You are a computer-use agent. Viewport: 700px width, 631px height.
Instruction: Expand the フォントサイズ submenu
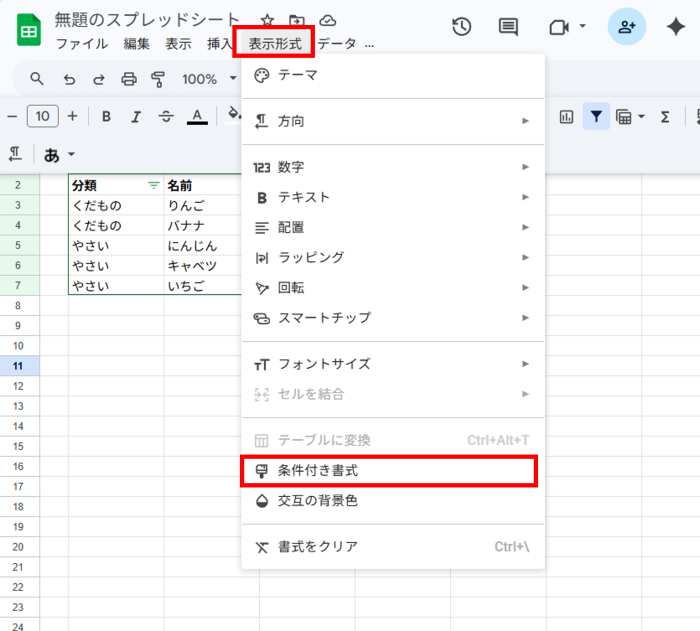coord(392,364)
